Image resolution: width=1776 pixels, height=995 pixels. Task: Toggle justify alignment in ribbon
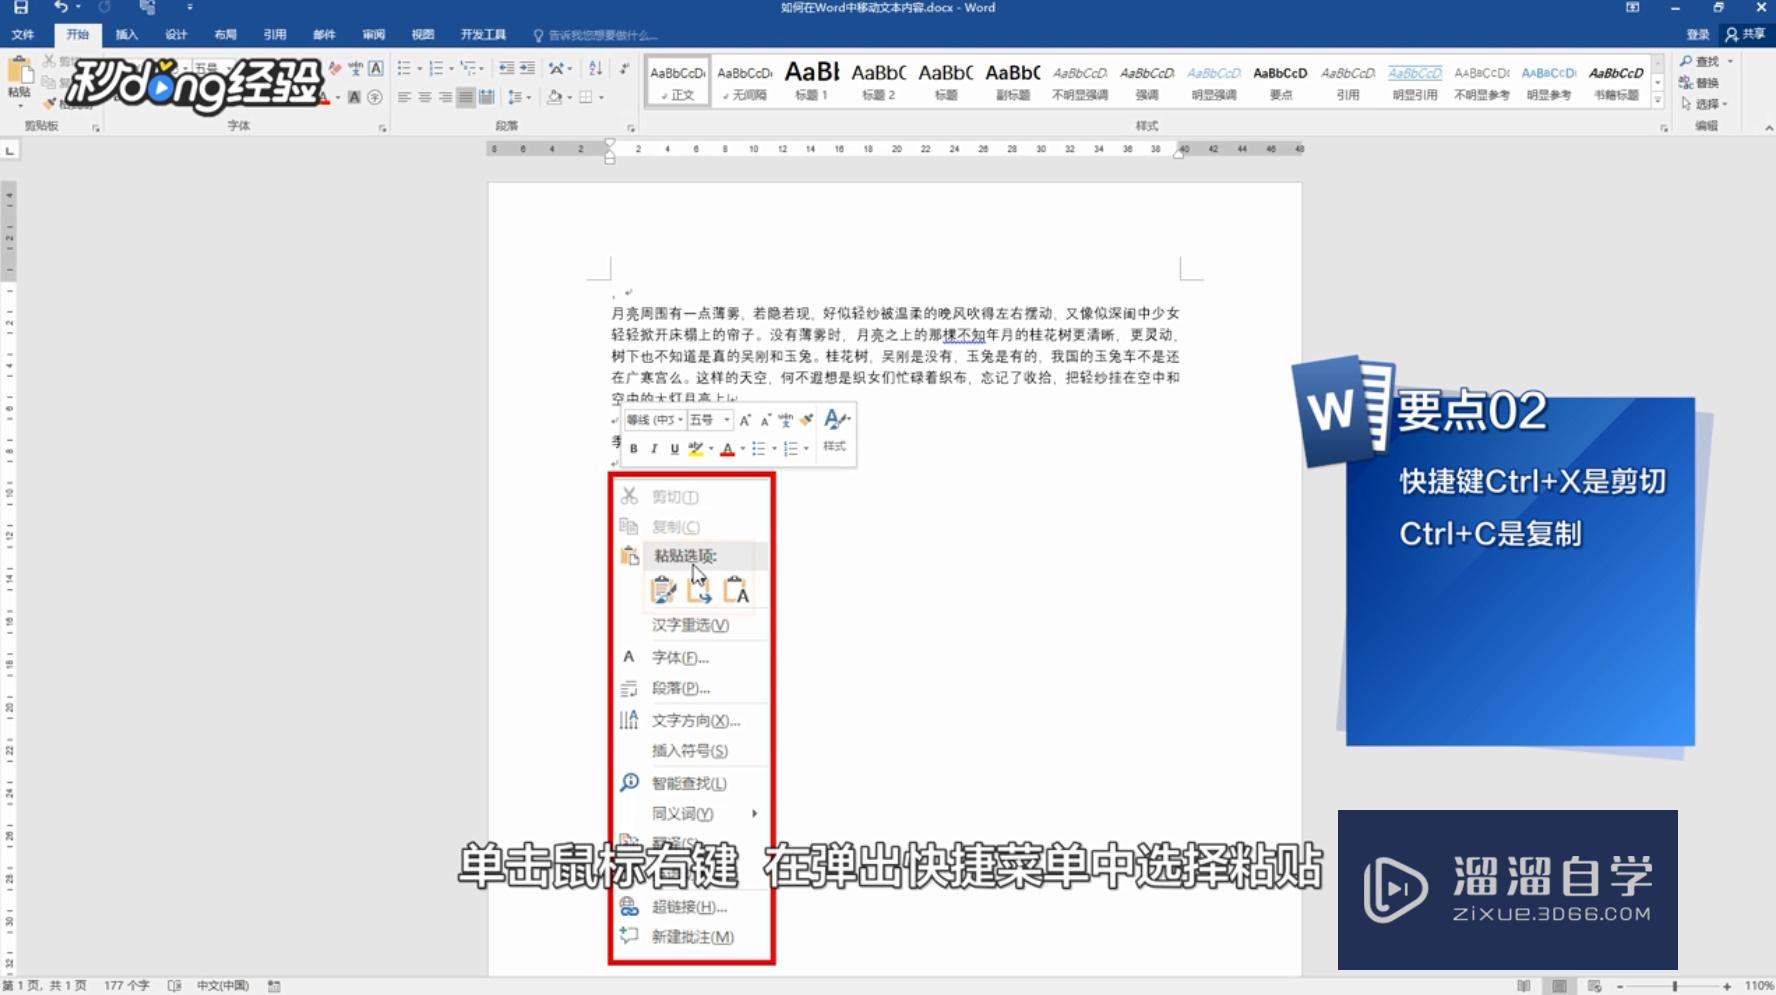(x=466, y=97)
